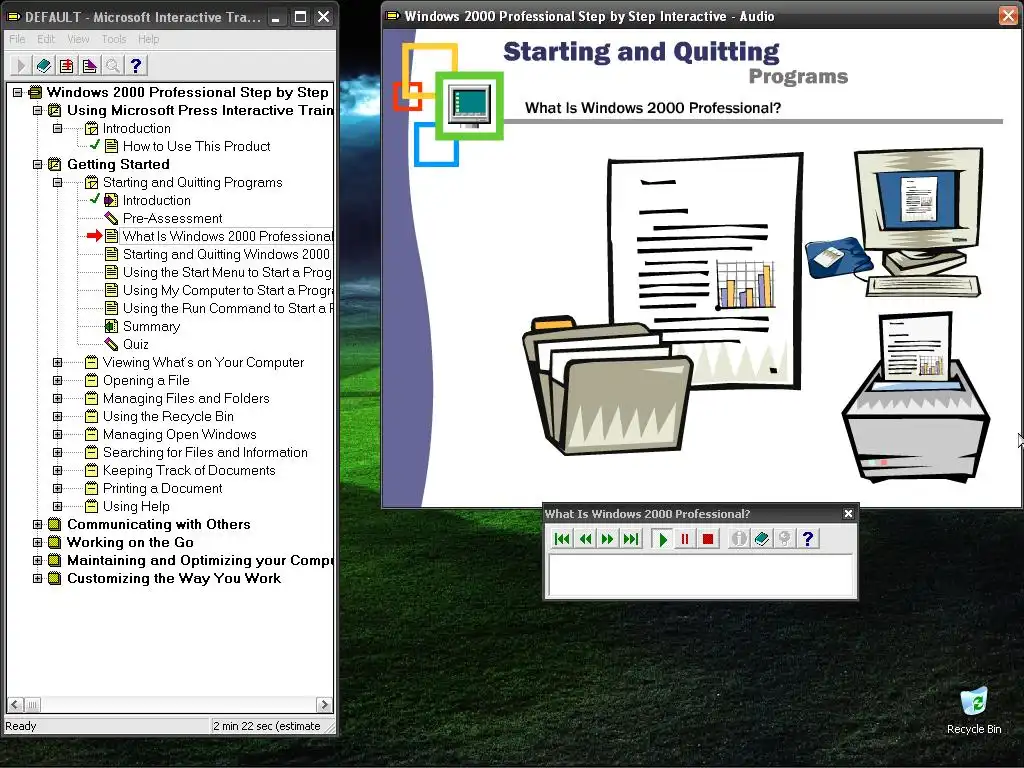Image resolution: width=1024 pixels, height=768 pixels.
Task: Open the Edit menu
Action: pyautogui.click(x=46, y=39)
